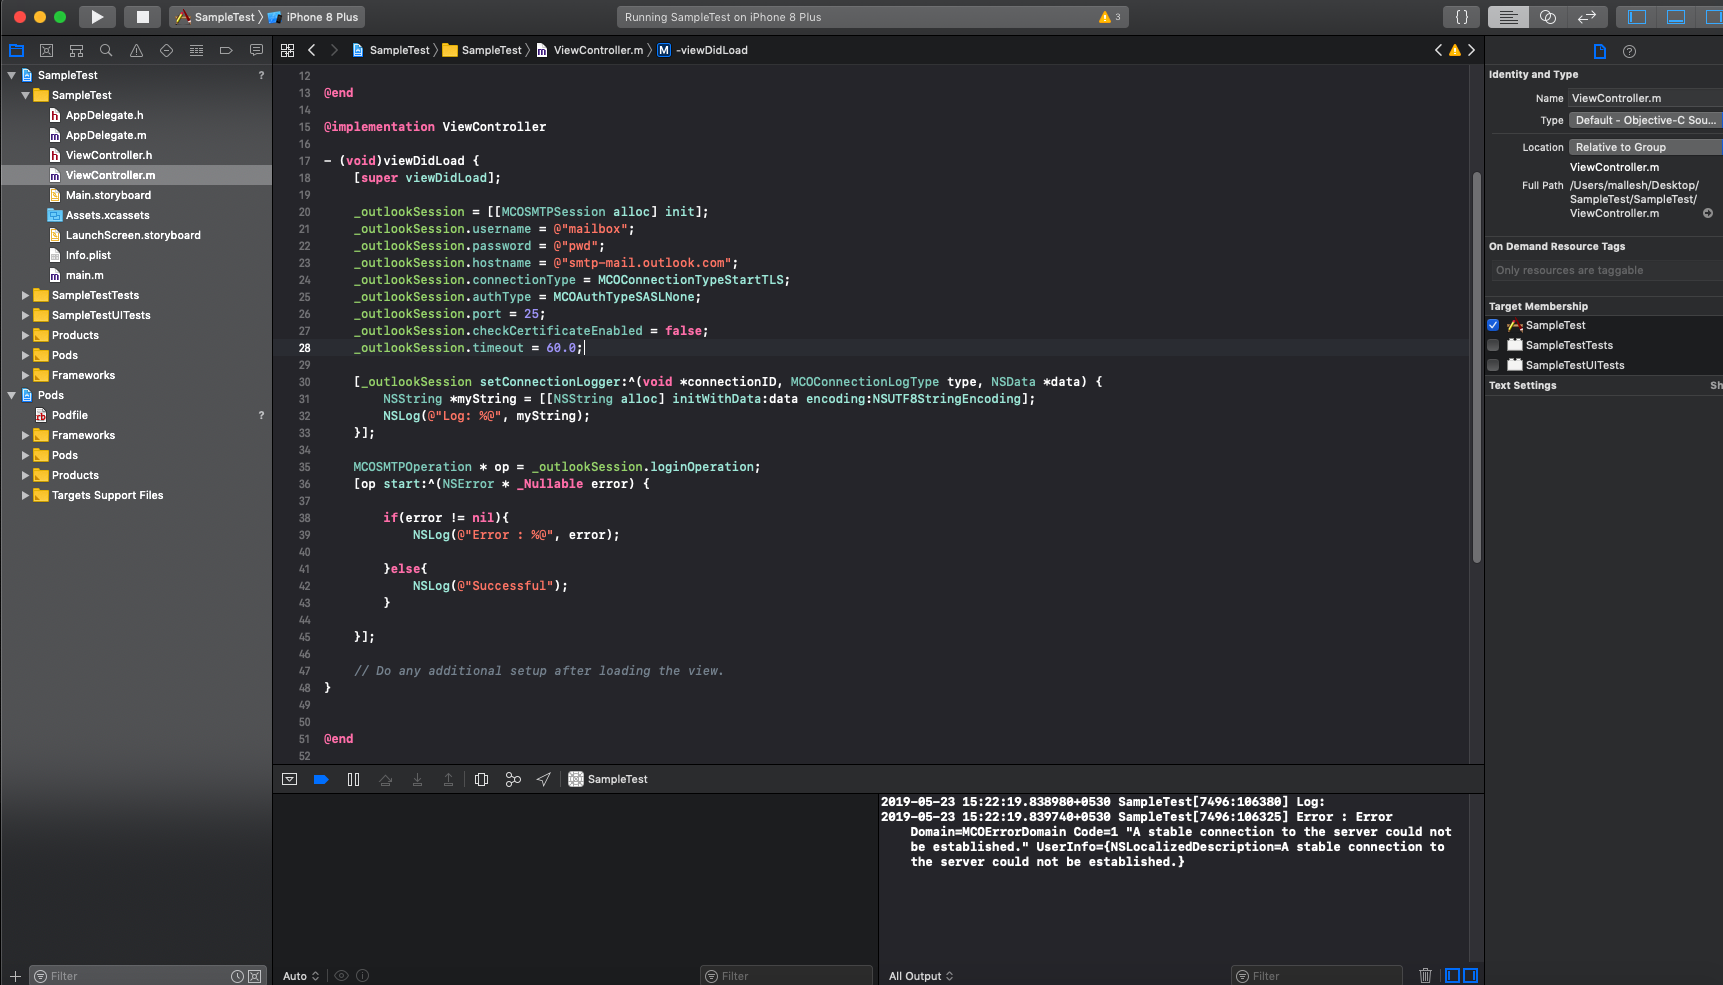Show the Issue navigator warning icon
Viewport: 1723px width, 985px height.
click(x=135, y=49)
